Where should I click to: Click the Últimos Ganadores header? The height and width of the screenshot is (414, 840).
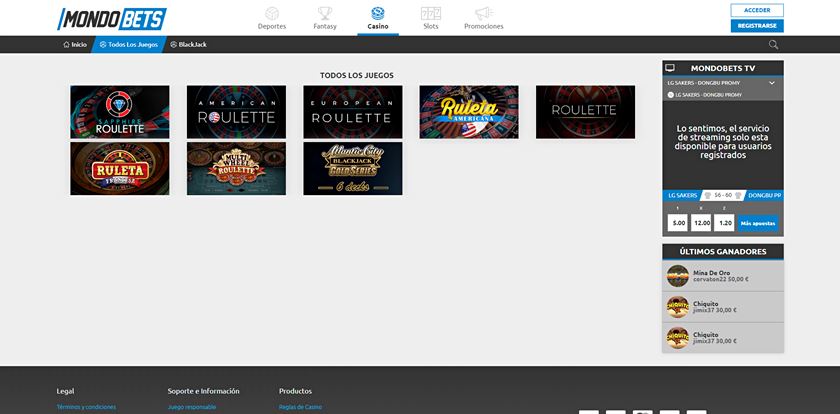pyautogui.click(x=723, y=252)
